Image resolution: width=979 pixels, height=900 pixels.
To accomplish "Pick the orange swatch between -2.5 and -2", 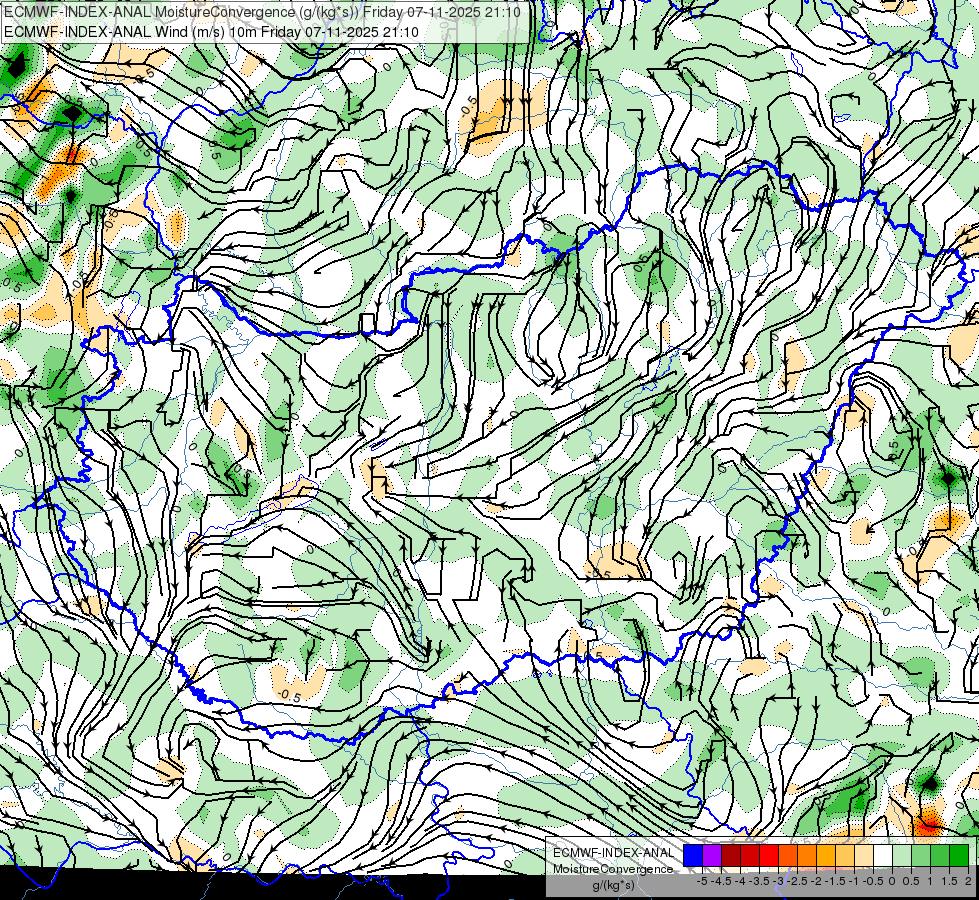I will (x=807, y=856).
